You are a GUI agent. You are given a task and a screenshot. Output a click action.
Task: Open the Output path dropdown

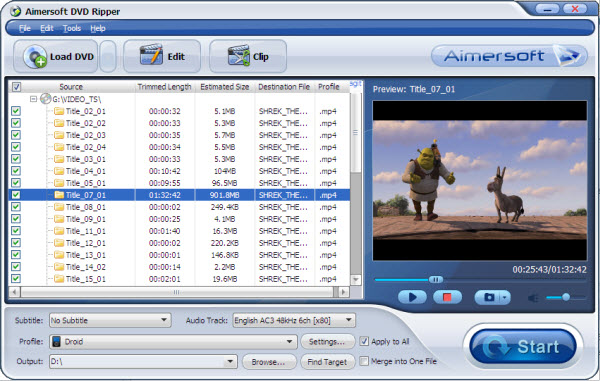(230, 361)
